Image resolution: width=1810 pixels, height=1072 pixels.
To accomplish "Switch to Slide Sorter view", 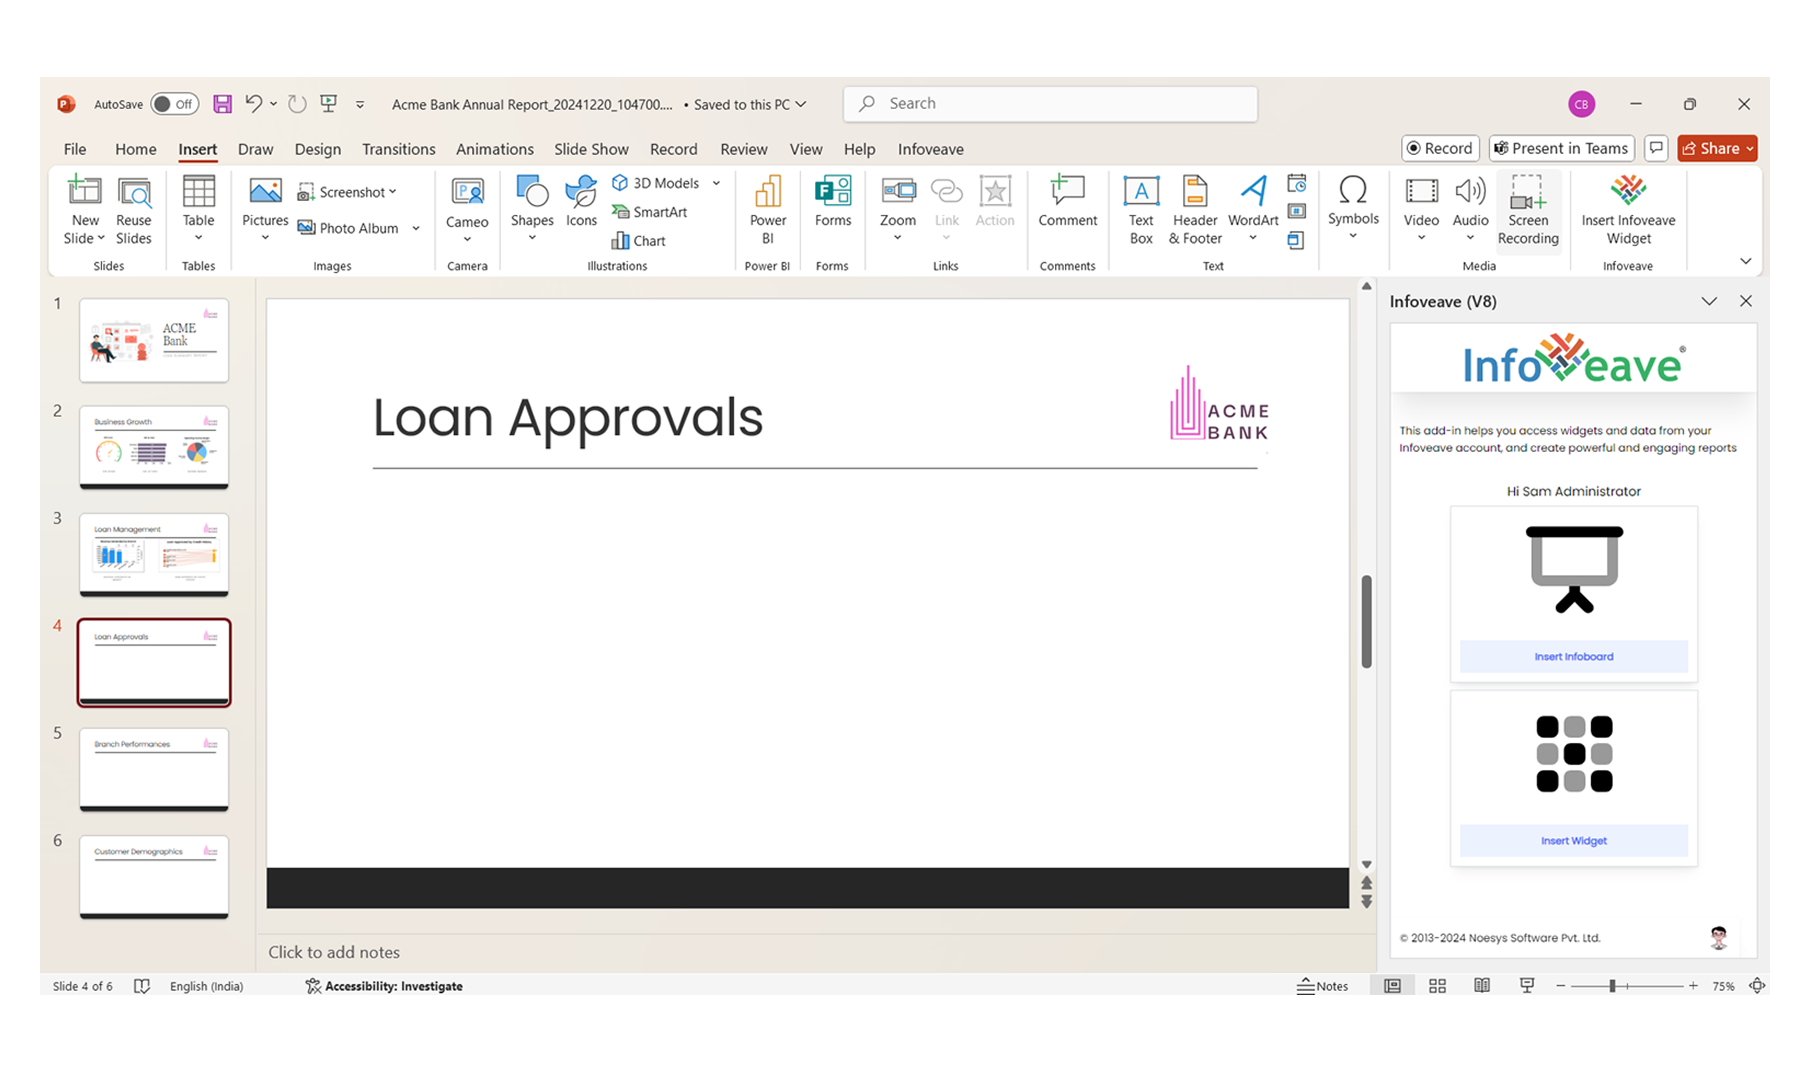I will click(x=1437, y=986).
